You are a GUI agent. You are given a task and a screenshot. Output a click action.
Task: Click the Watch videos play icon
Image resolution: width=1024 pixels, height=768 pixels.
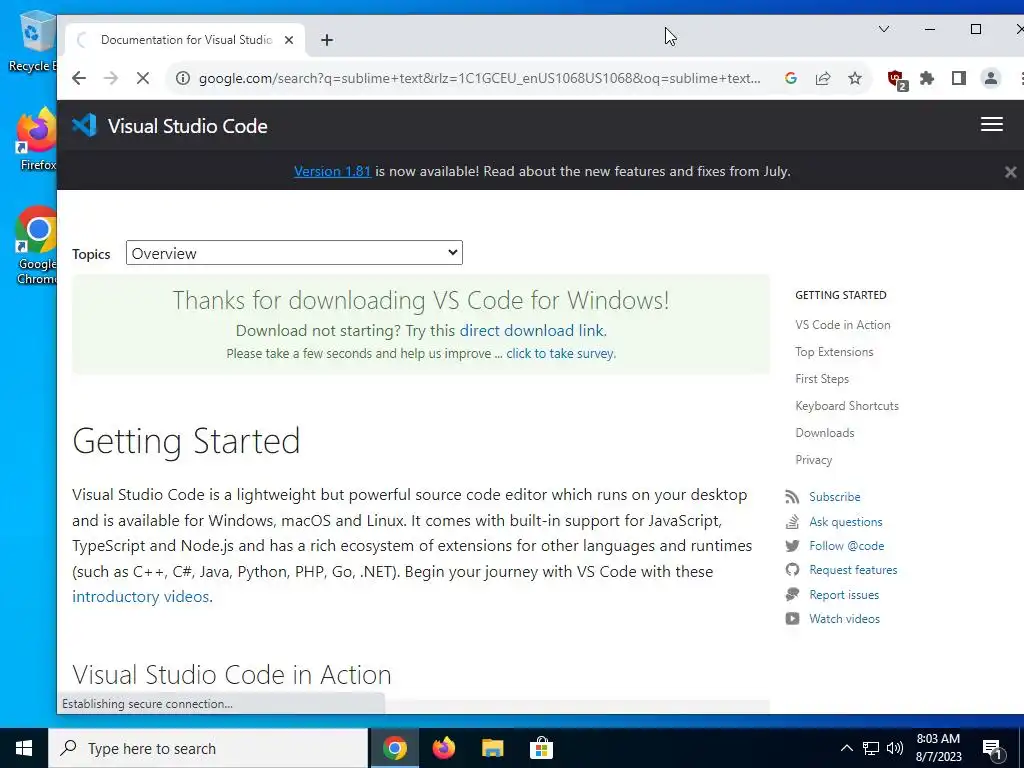pos(792,618)
